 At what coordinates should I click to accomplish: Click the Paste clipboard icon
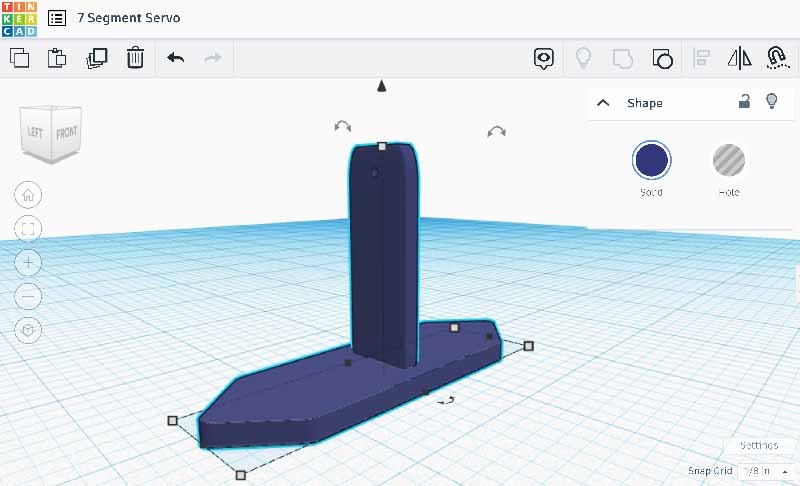click(x=58, y=58)
